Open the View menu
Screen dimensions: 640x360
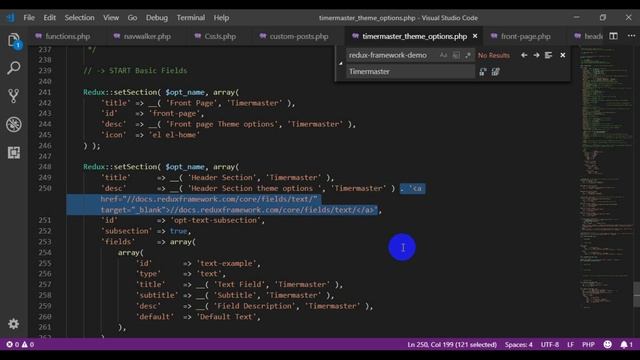click(x=111, y=18)
